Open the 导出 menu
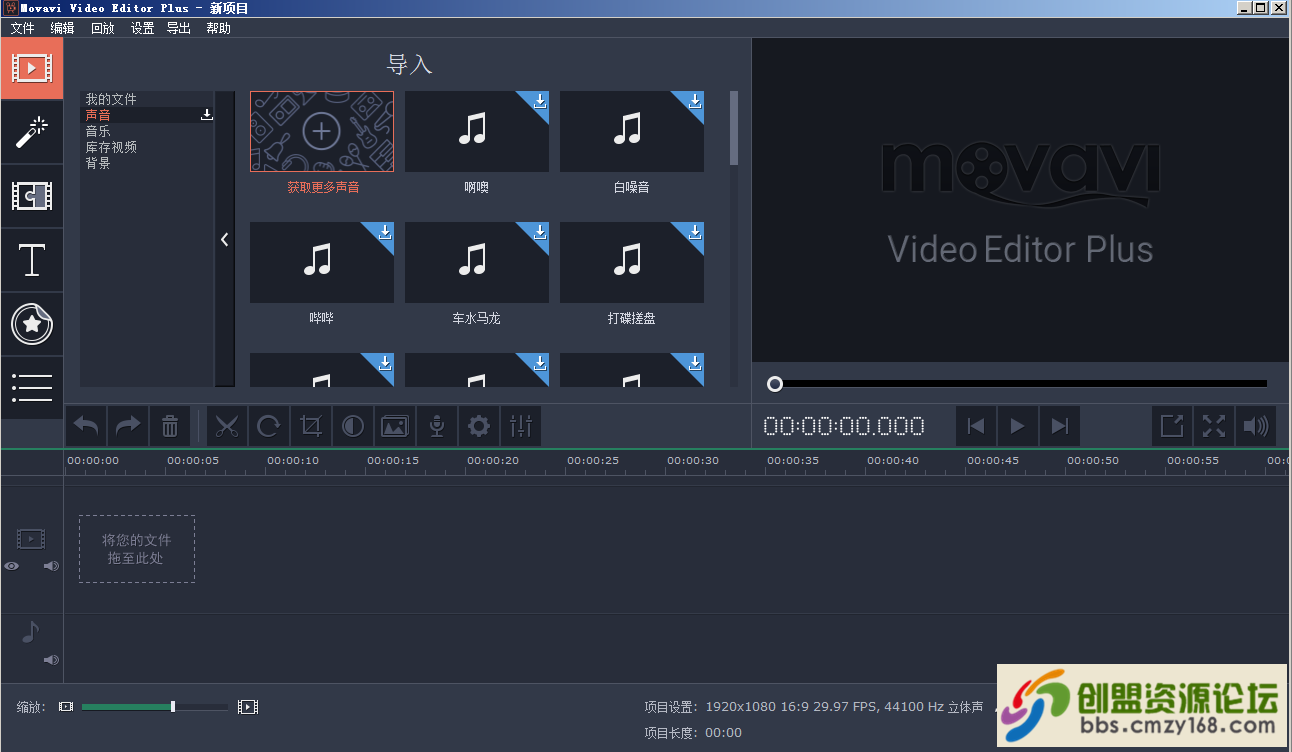Viewport: 1292px width, 752px height. pyautogui.click(x=178, y=28)
